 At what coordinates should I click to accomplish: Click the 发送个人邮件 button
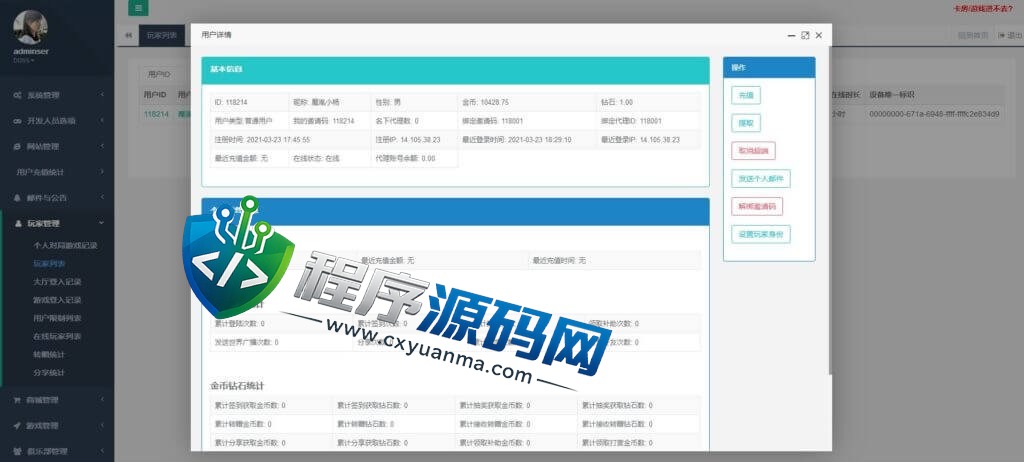[761, 178]
